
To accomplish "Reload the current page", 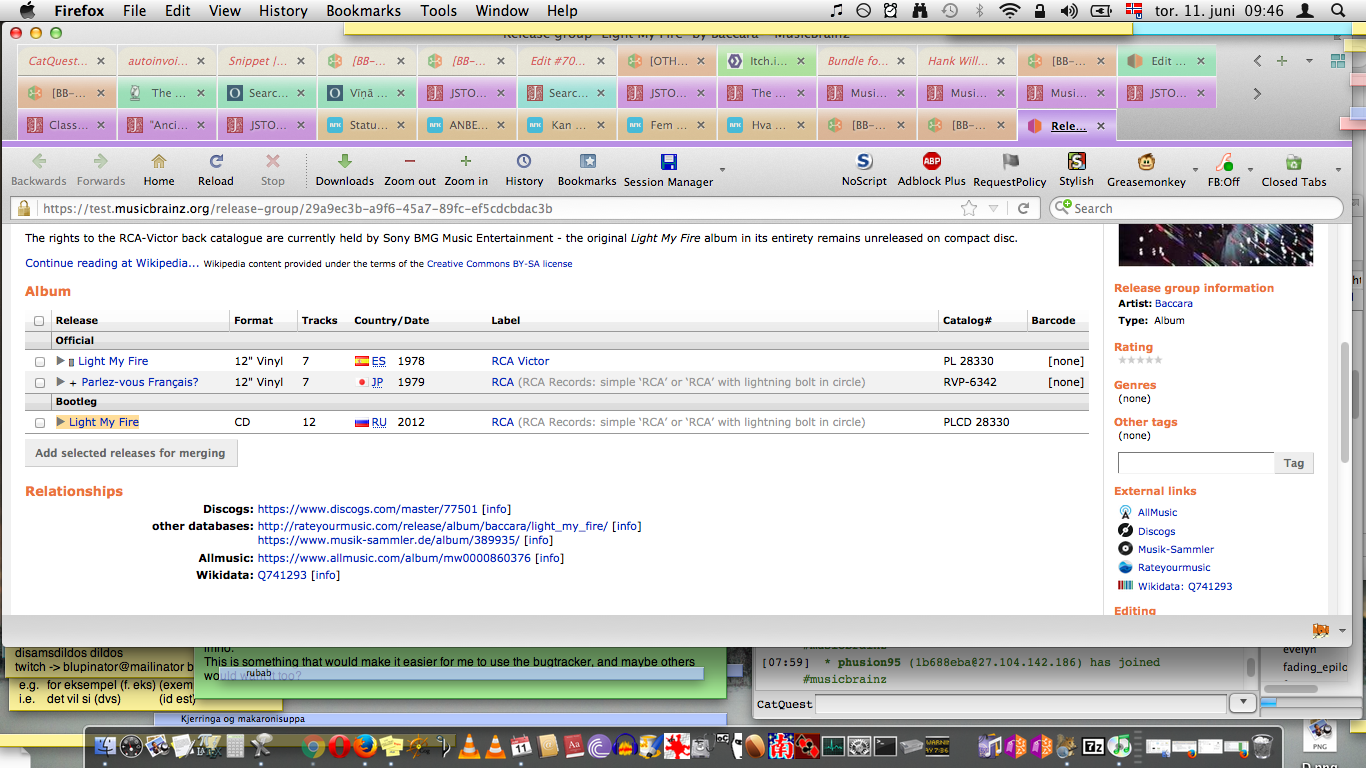I will [215, 161].
